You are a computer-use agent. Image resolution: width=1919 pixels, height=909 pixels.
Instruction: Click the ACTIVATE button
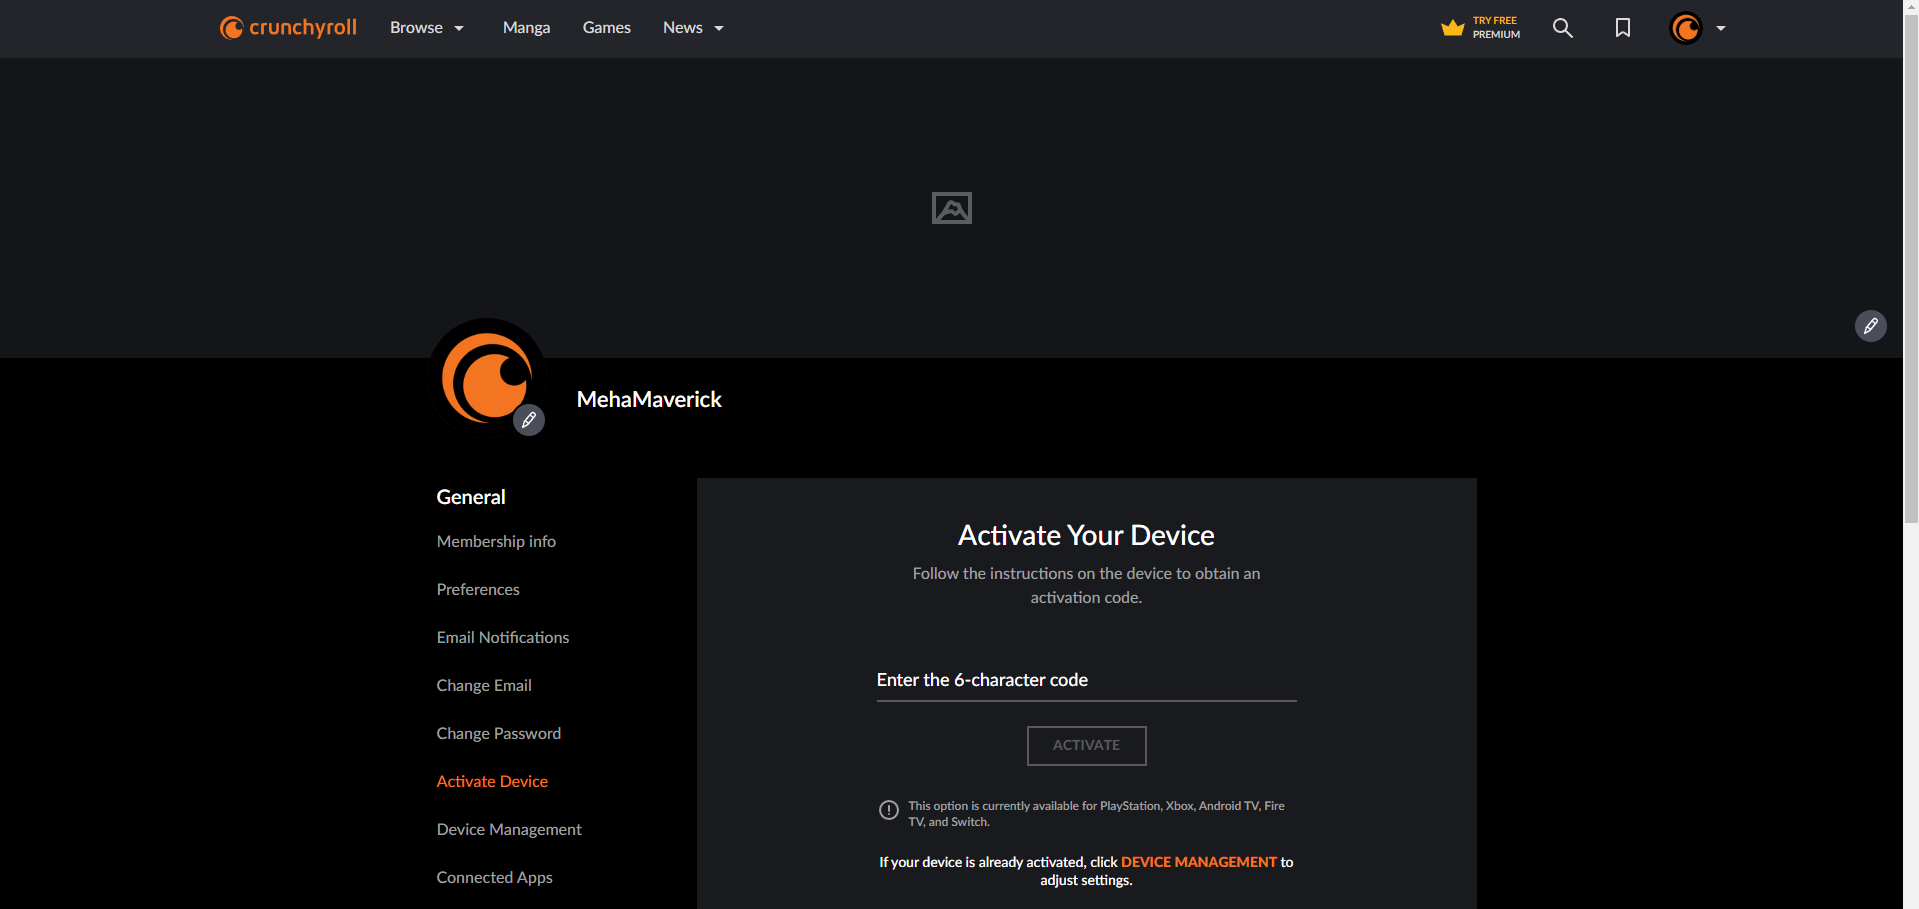tap(1086, 745)
